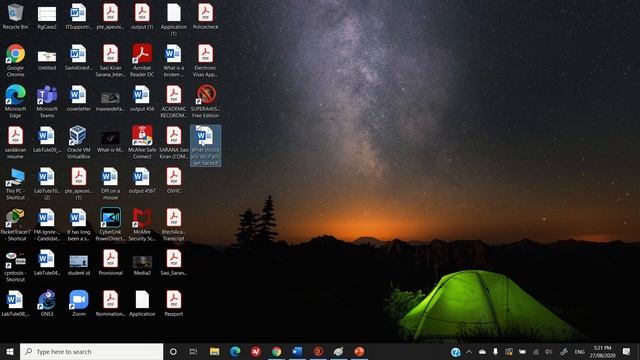
Task: Select the output 456 Word document
Action: pos(142,98)
